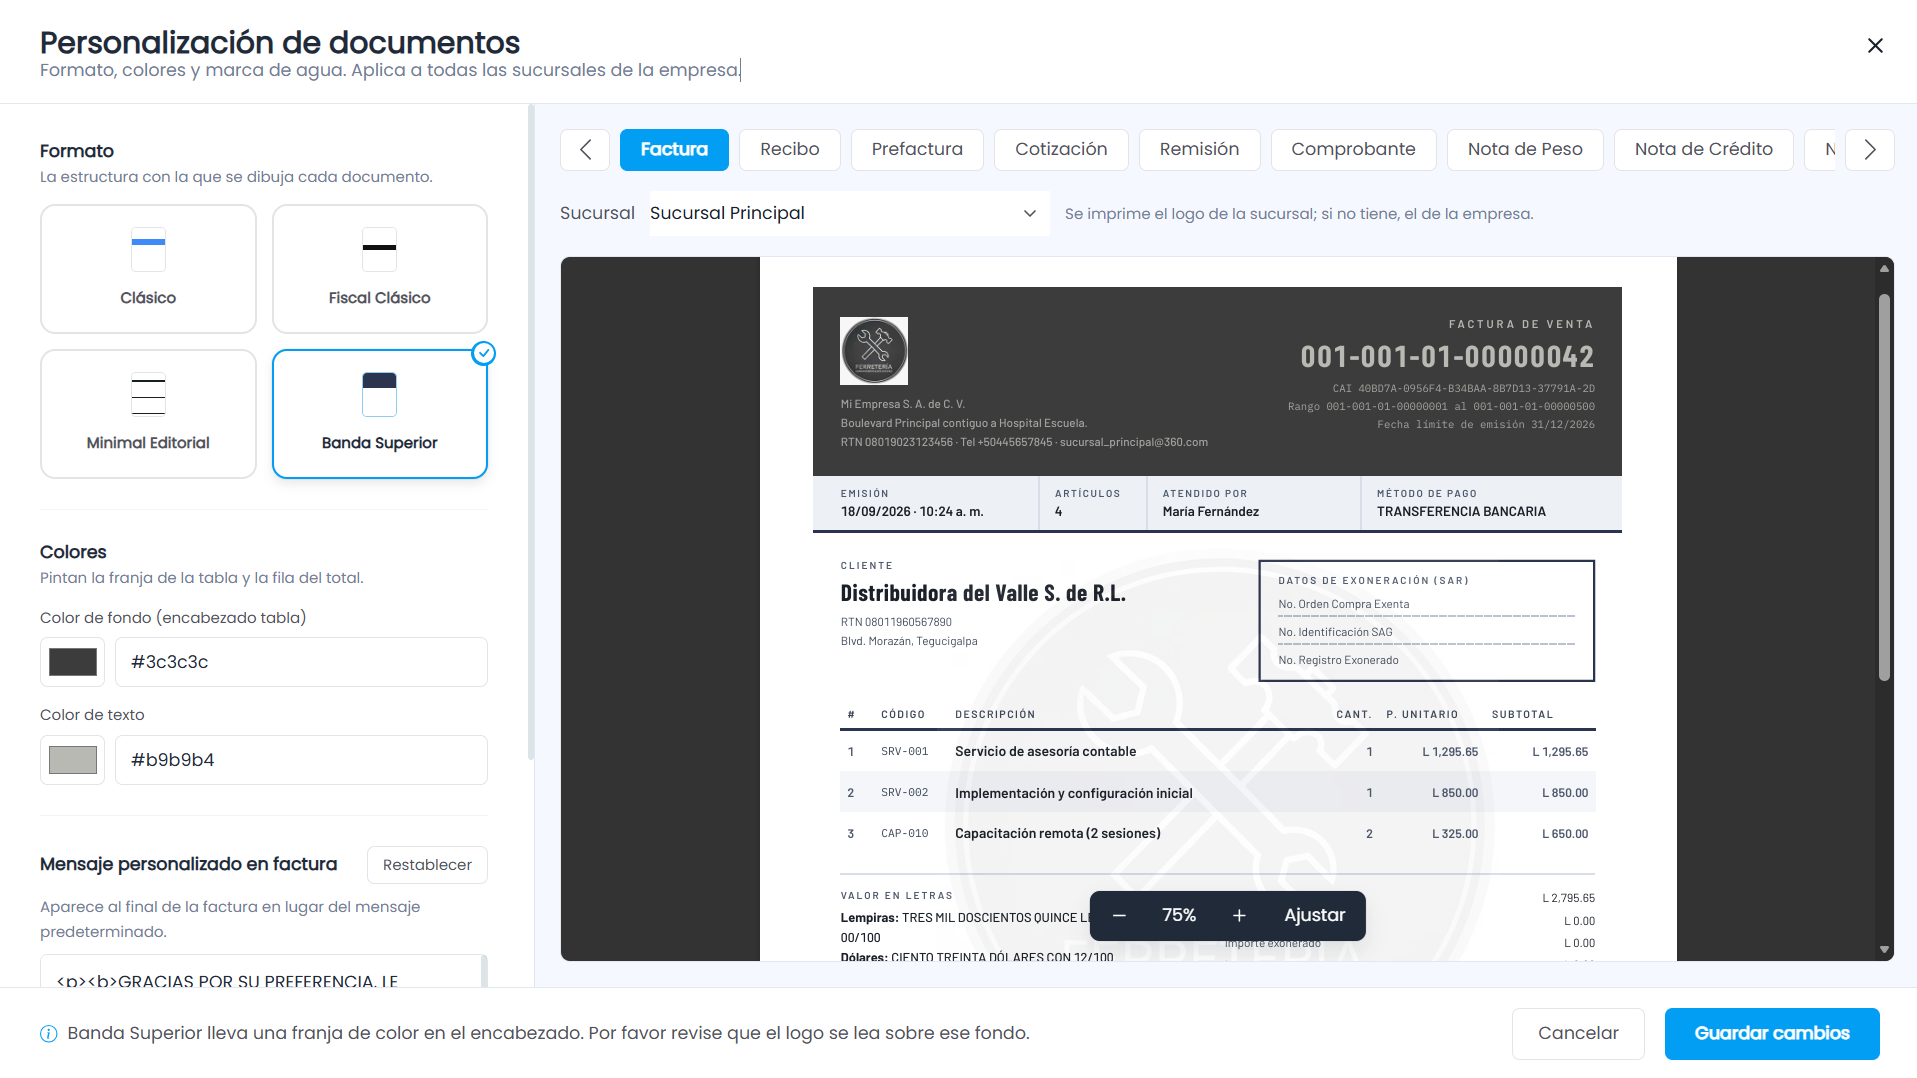Click the left panel vertical scrollbar
1917x1078 pixels.
pos(531,434)
